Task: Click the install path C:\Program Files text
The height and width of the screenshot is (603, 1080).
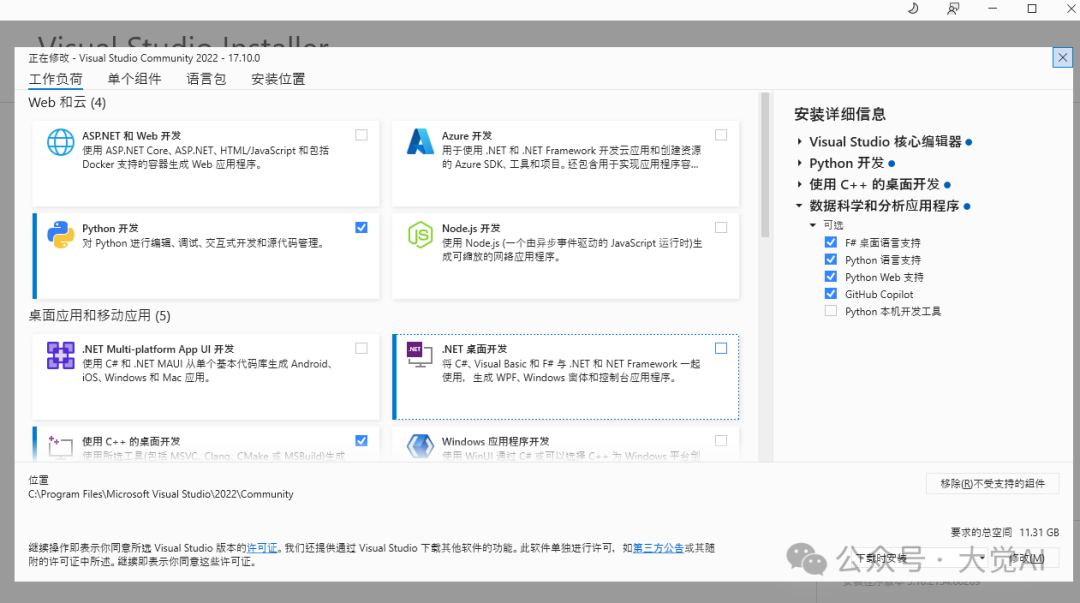Action: [160, 494]
